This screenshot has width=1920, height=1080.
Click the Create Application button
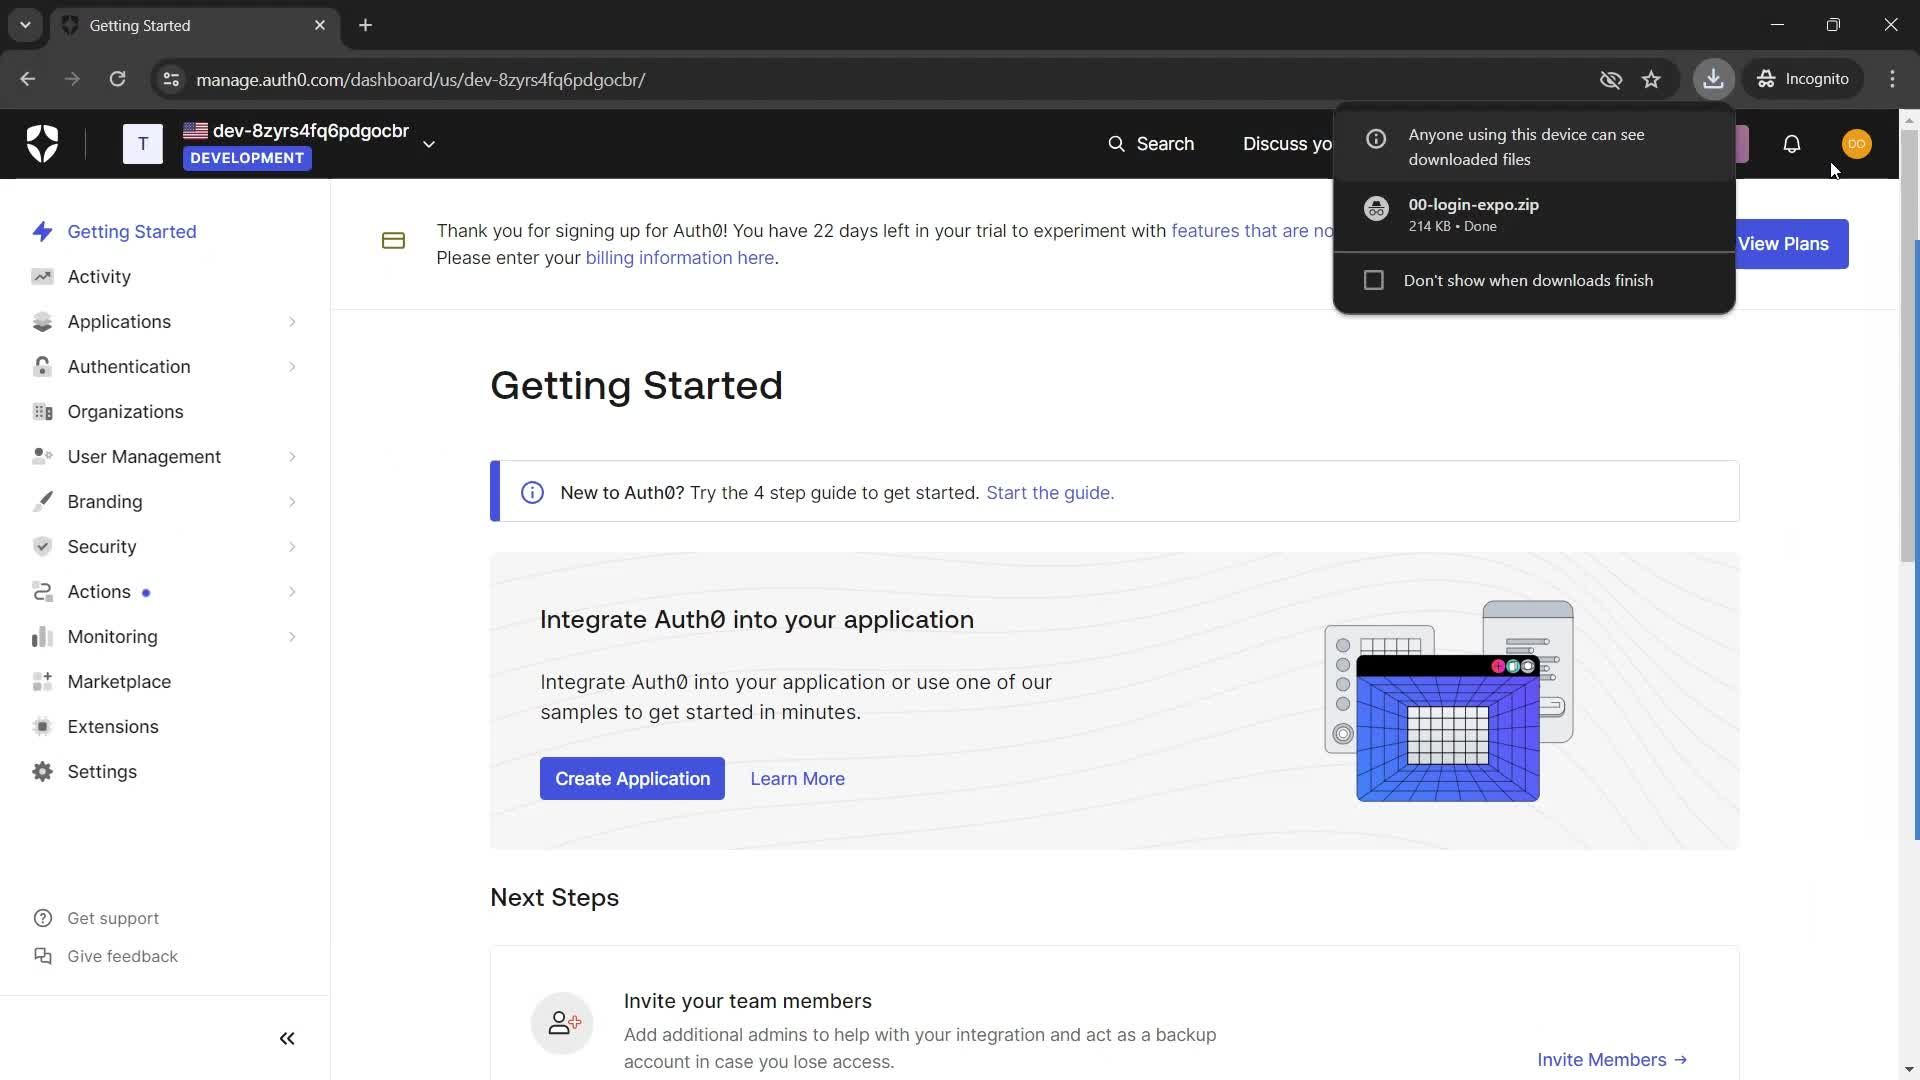[632, 779]
